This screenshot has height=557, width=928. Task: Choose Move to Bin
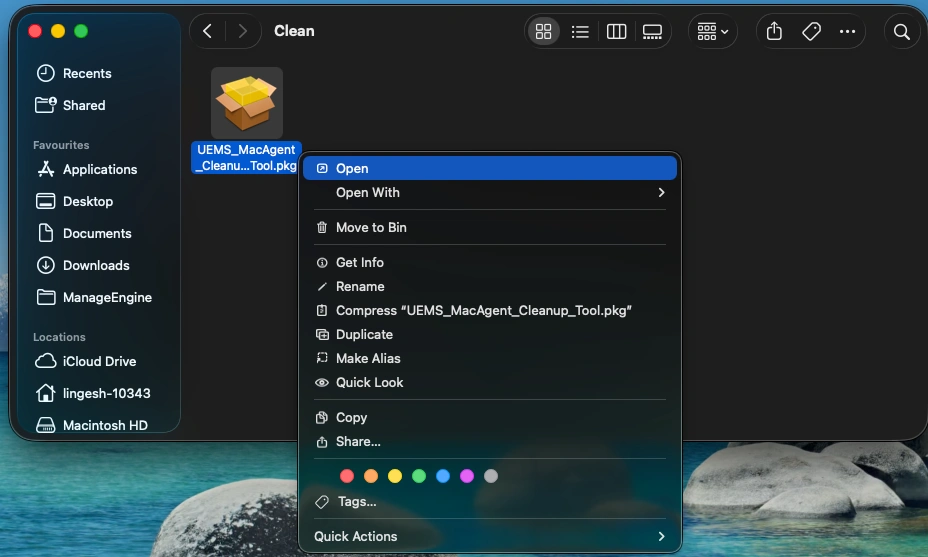(490, 227)
